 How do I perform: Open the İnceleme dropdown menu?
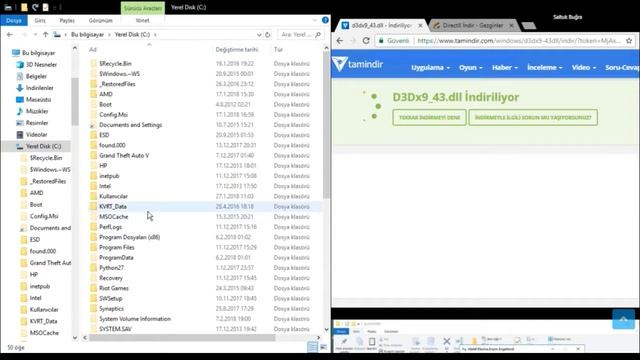[544, 68]
